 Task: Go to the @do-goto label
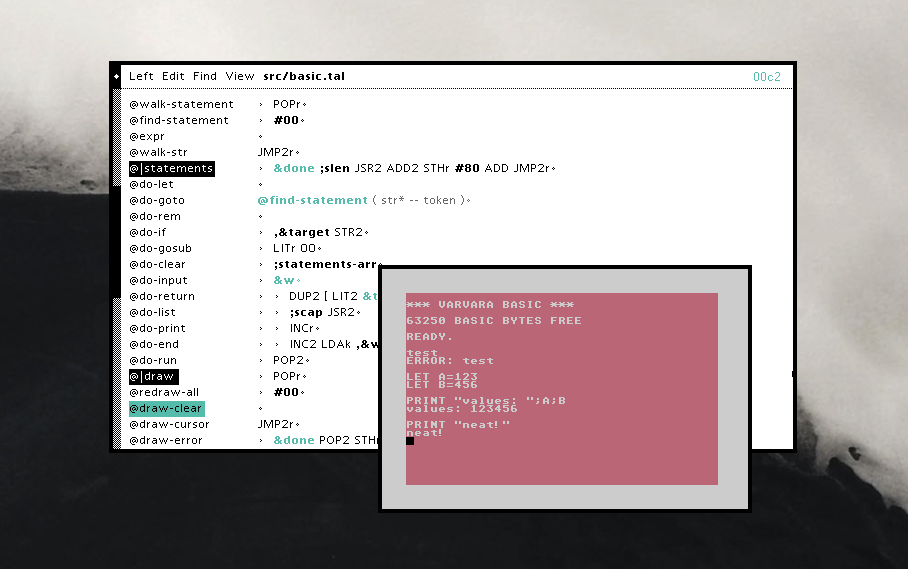click(x=157, y=200)
